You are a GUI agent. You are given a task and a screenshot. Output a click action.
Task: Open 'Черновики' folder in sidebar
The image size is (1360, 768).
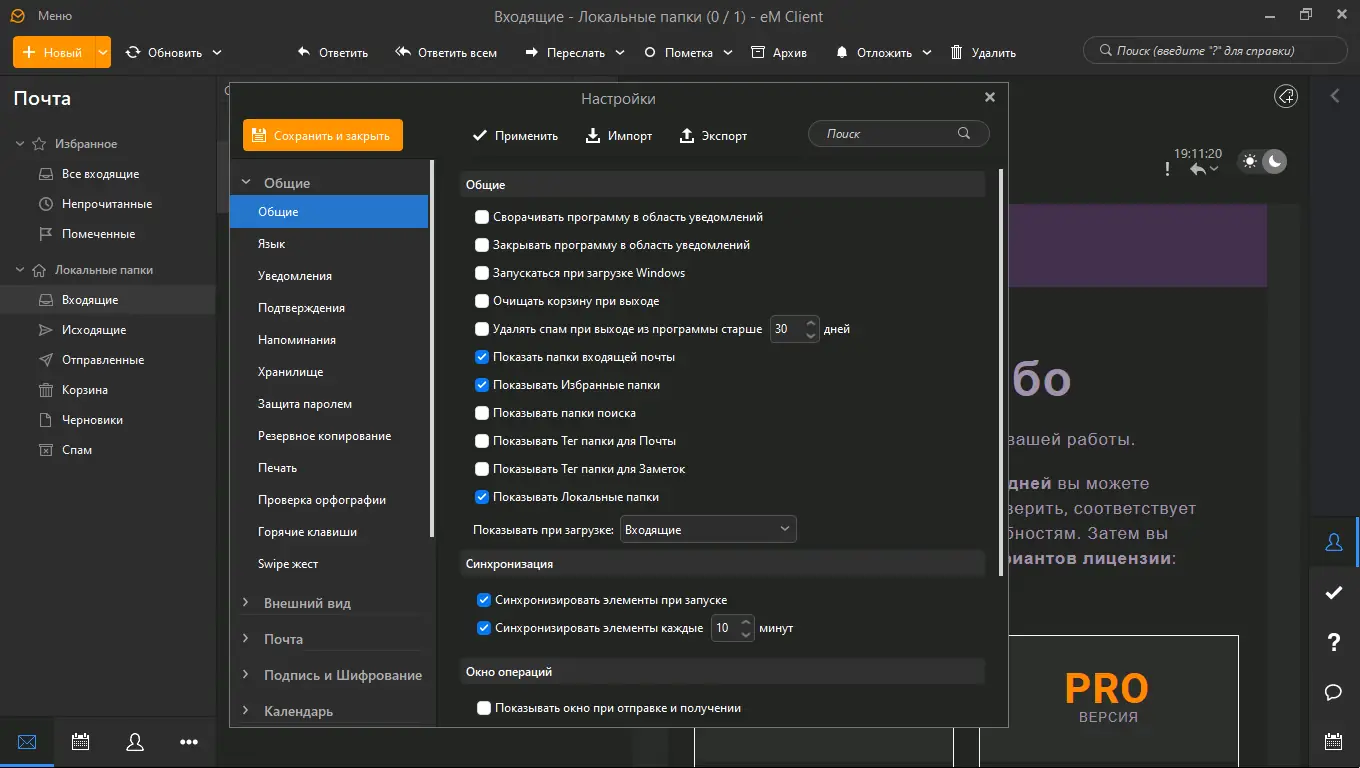point(108,420)
